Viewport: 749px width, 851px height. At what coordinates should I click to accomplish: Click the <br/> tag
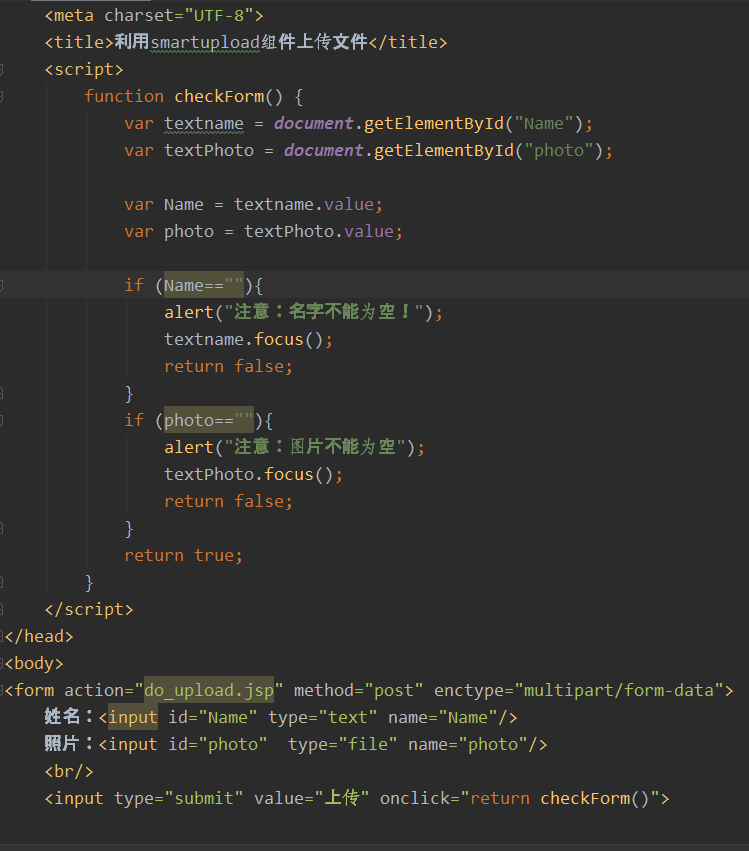click(x=69, y=771)
